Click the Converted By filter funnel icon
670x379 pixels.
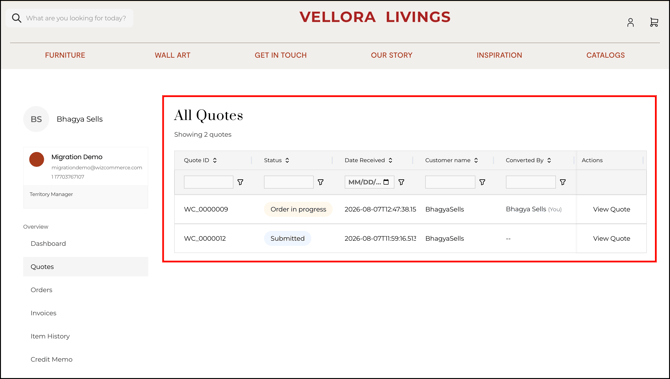pyautogui.click(x=563, y=182)
